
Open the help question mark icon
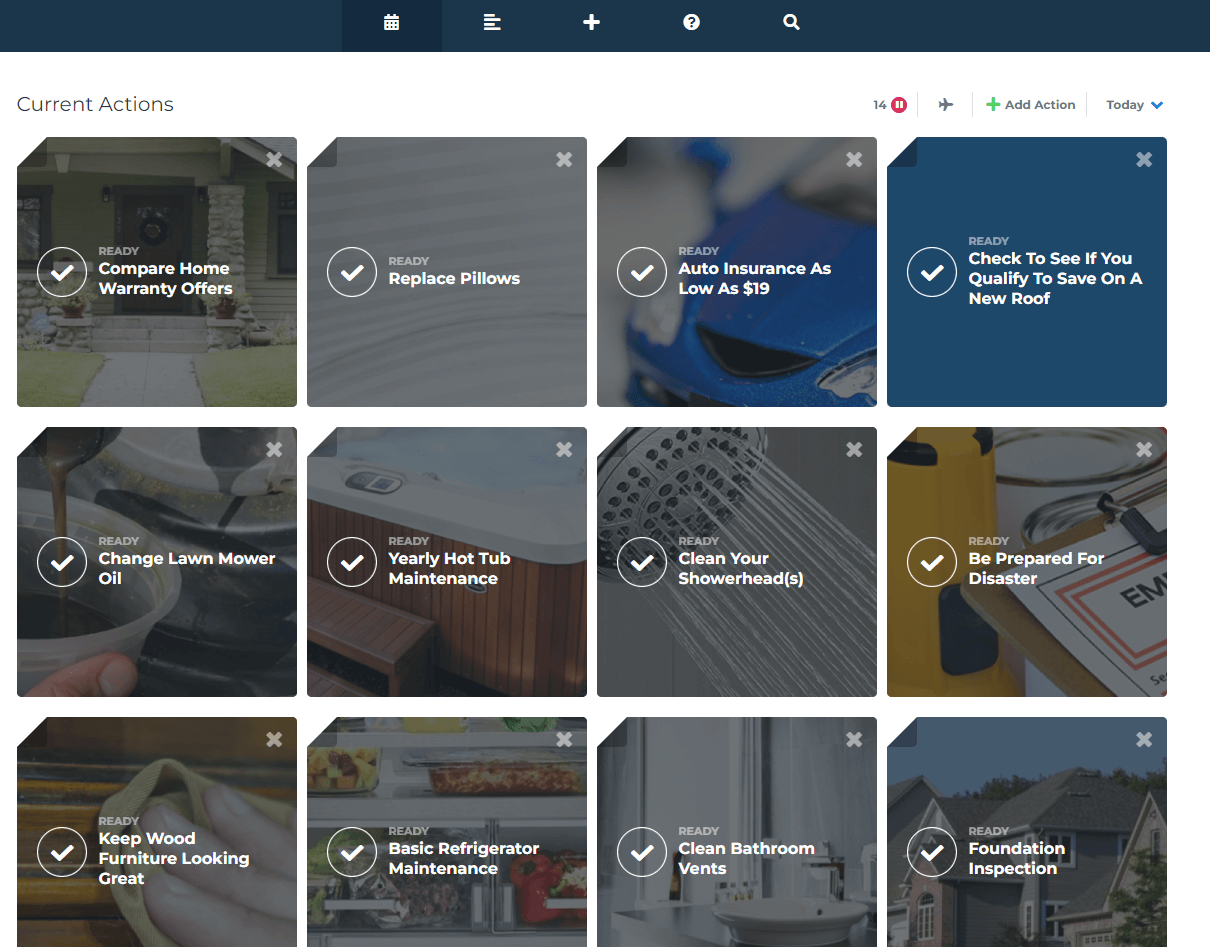(x=691, y=22)
